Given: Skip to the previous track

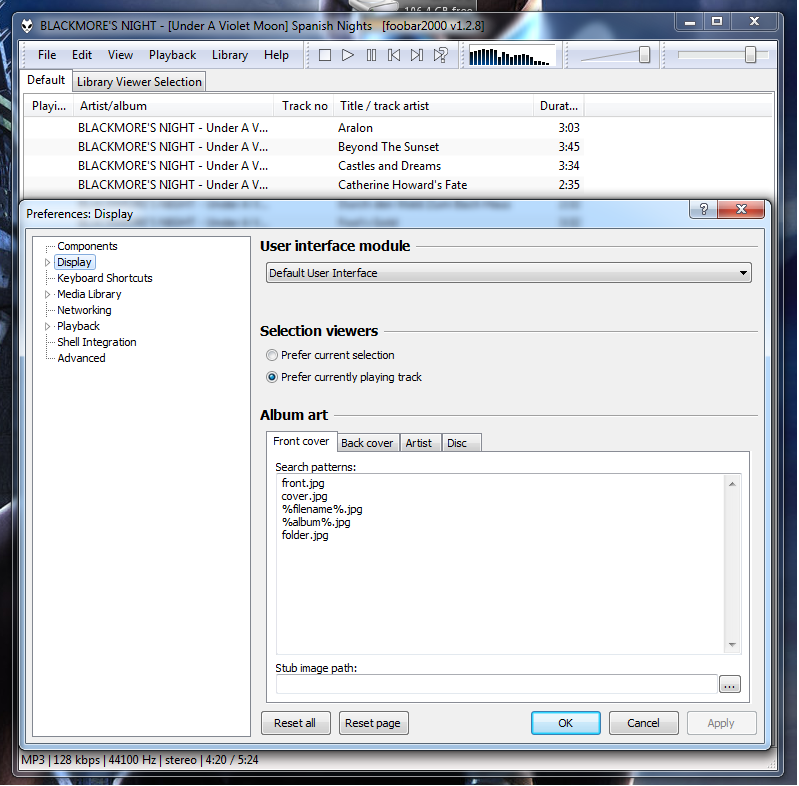Looking at the screenshot, I should (x=394, y=55).
